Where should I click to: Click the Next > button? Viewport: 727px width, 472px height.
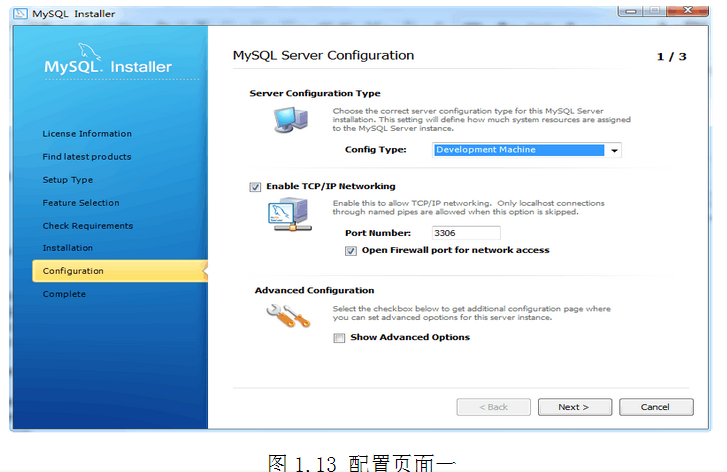574,407
